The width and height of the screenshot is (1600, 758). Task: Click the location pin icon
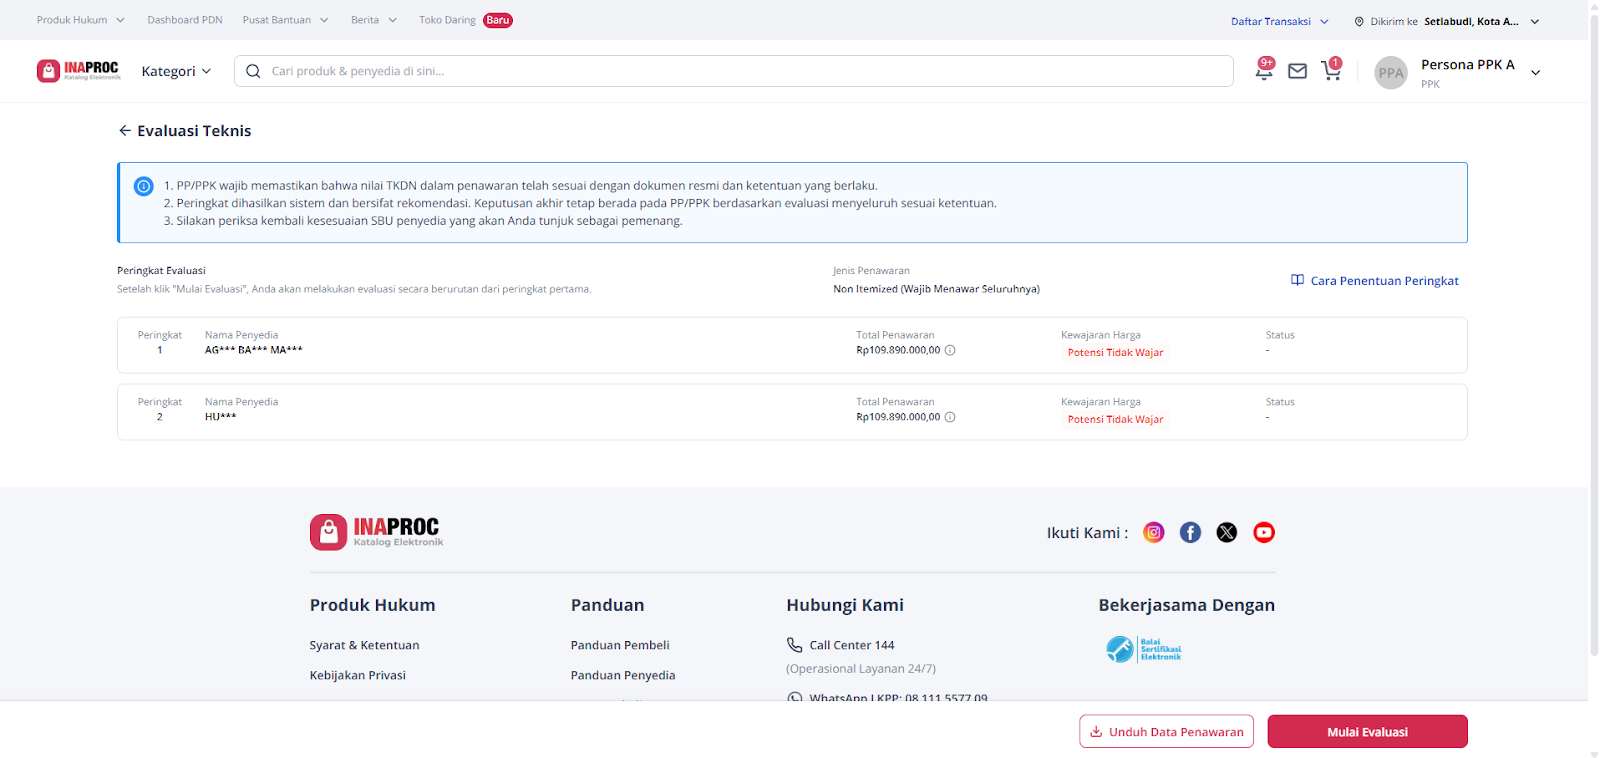[x=1359, y=21]
